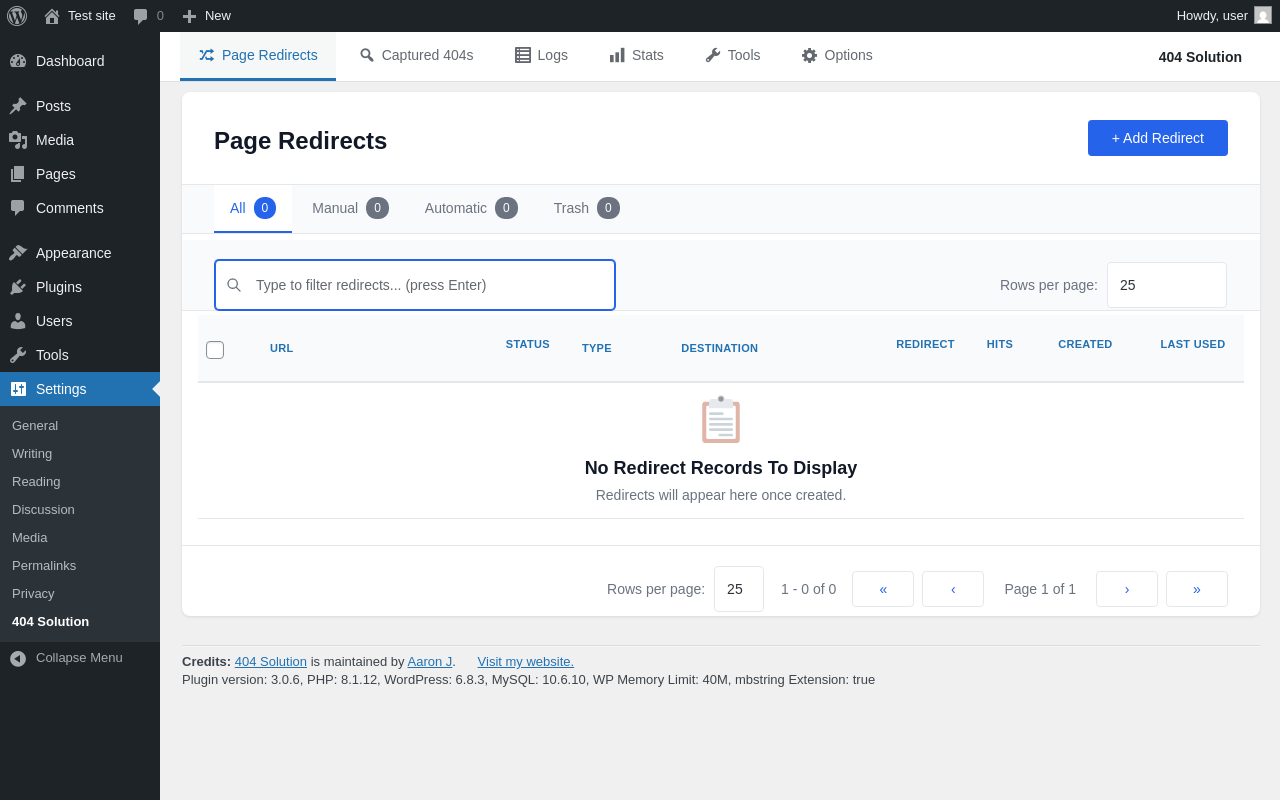Open Dashboard from the sidebar
This screenshot has height=800, width=1280.
coord(69,61)
